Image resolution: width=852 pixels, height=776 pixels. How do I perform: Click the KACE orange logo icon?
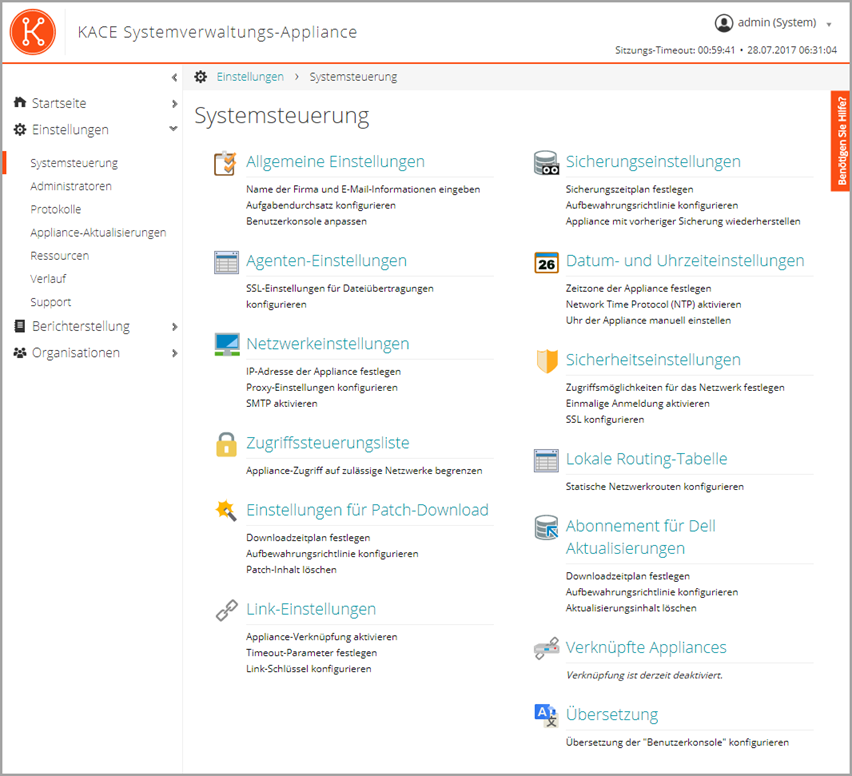(31, 31)
